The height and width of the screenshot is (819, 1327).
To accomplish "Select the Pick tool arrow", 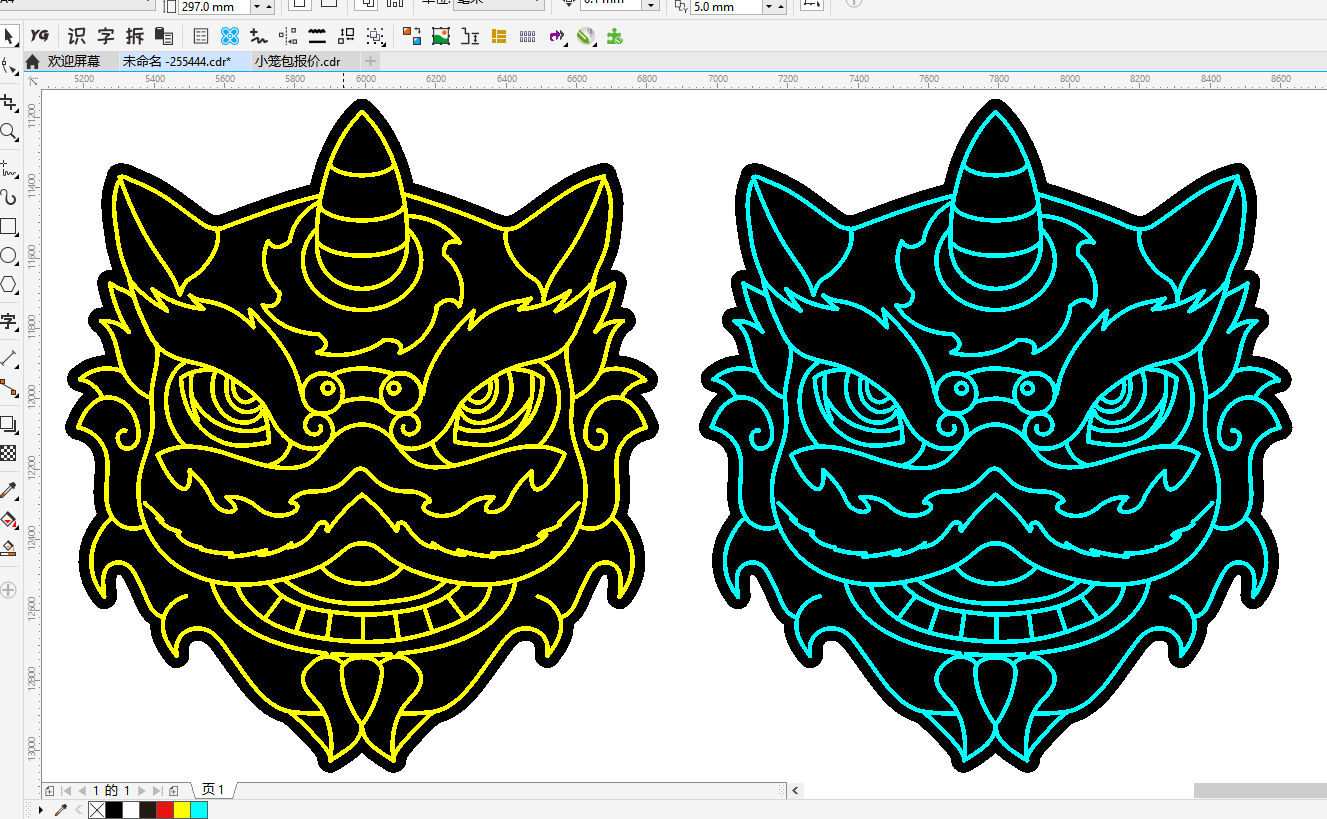I will [x=9, y=37].
